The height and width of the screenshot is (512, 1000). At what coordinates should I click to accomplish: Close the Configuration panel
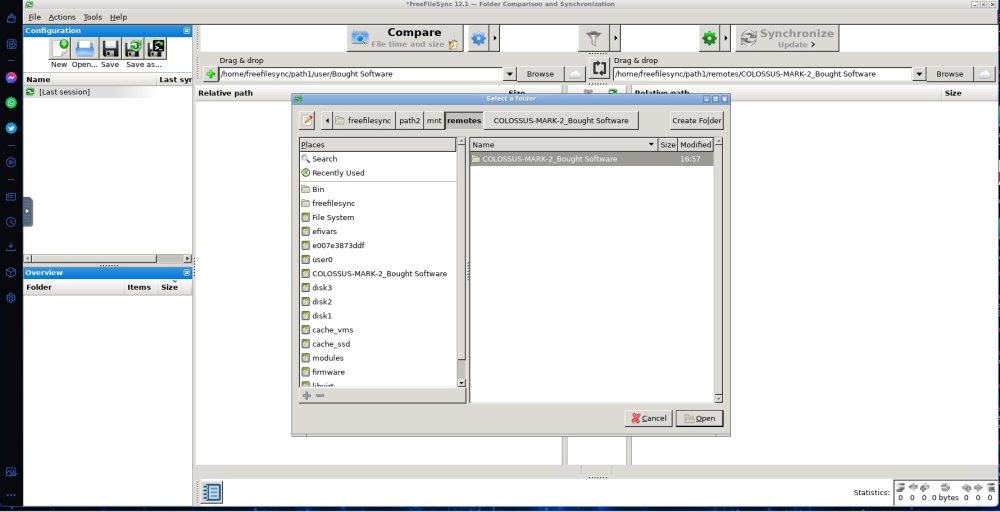pyautogui.click(x=186, y=31)
